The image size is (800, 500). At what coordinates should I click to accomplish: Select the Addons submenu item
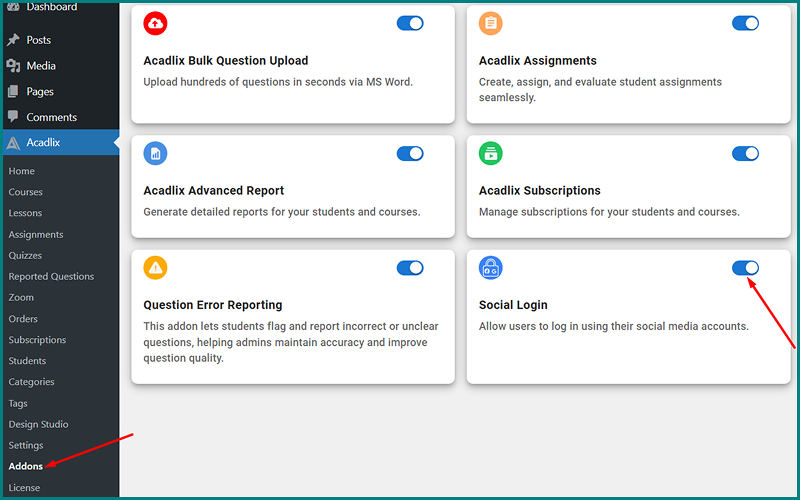point(26,466)
